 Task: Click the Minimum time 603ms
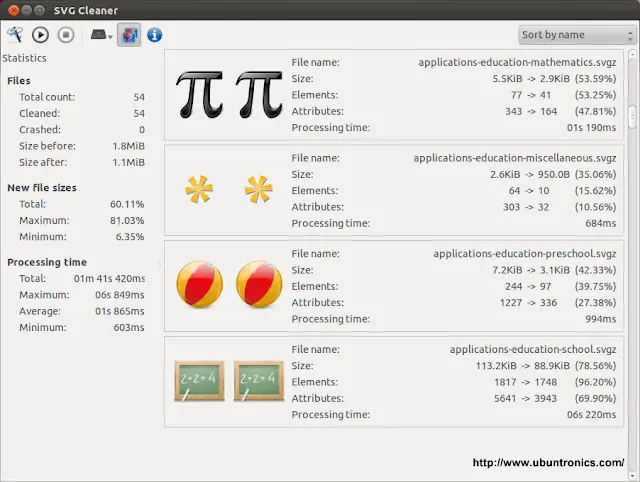click(x=129, y=327)
